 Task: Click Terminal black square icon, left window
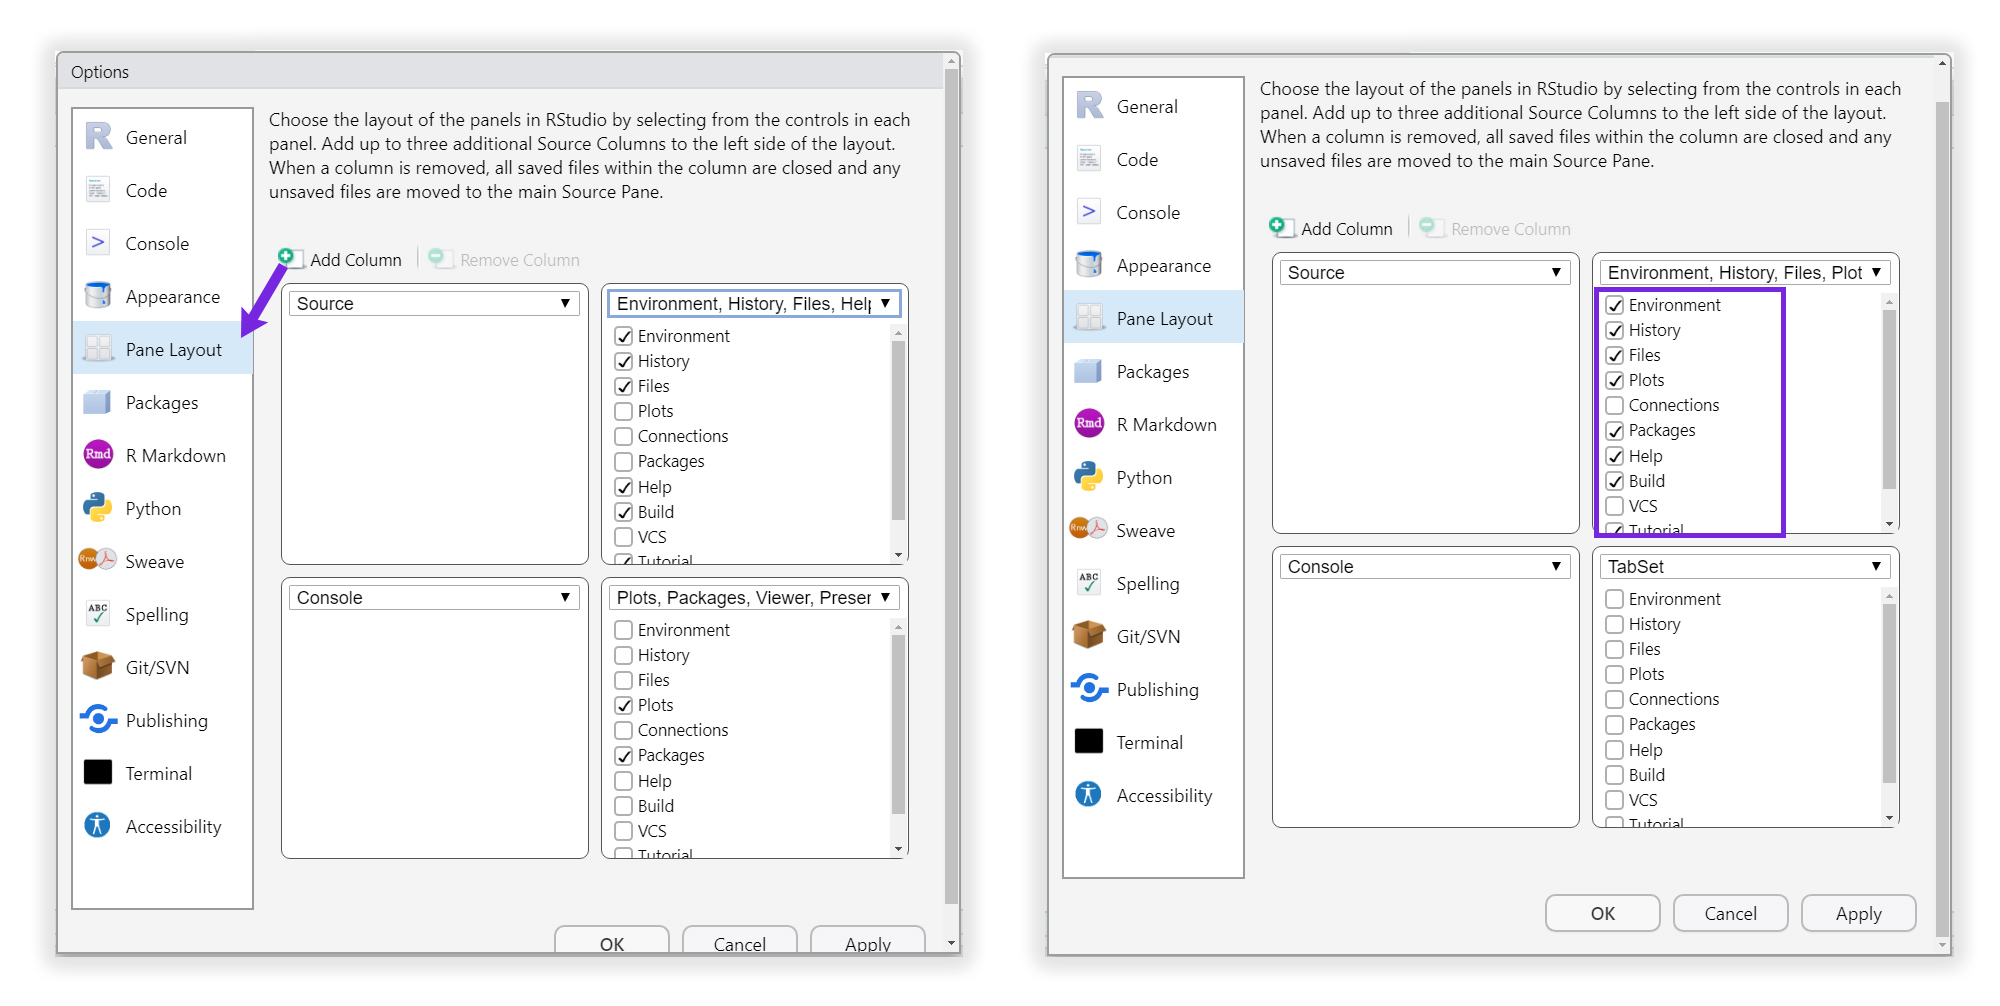click(x=98, y=772)
